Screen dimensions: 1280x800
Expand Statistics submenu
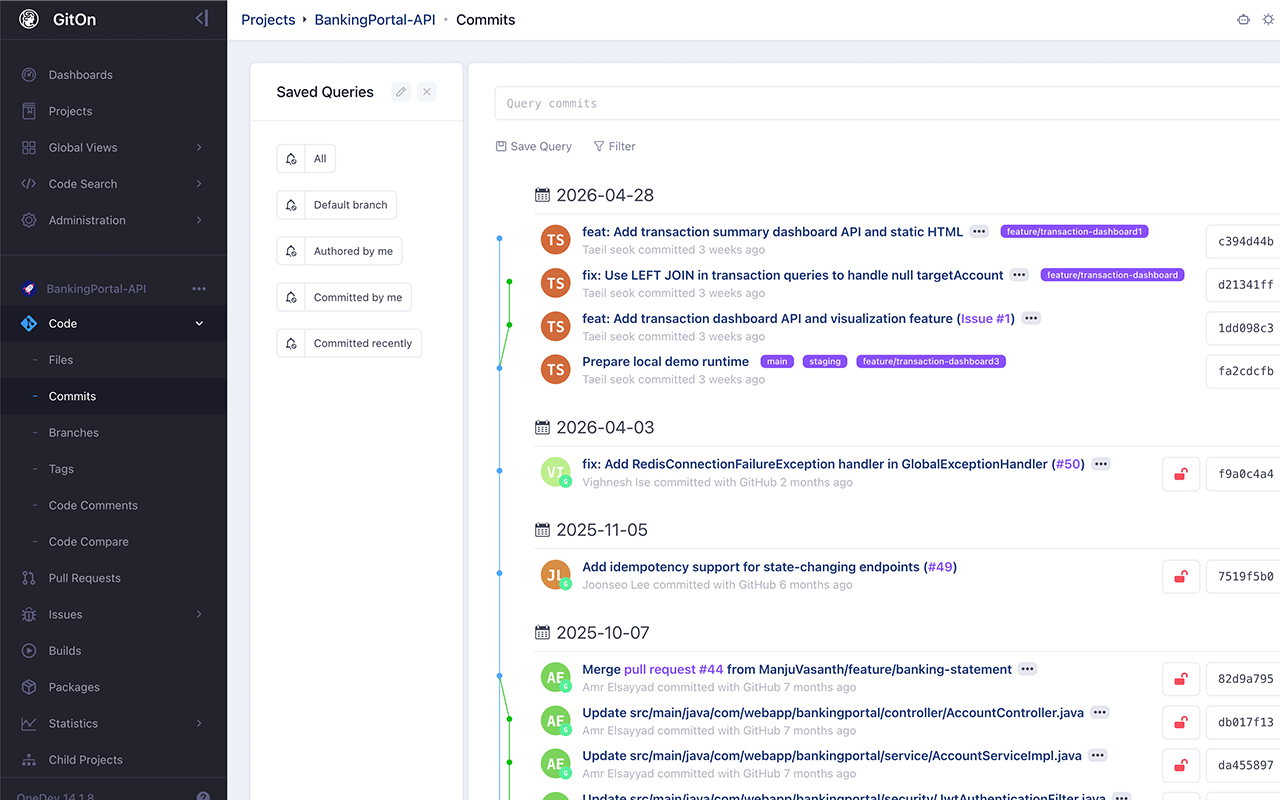pos(199,724)
